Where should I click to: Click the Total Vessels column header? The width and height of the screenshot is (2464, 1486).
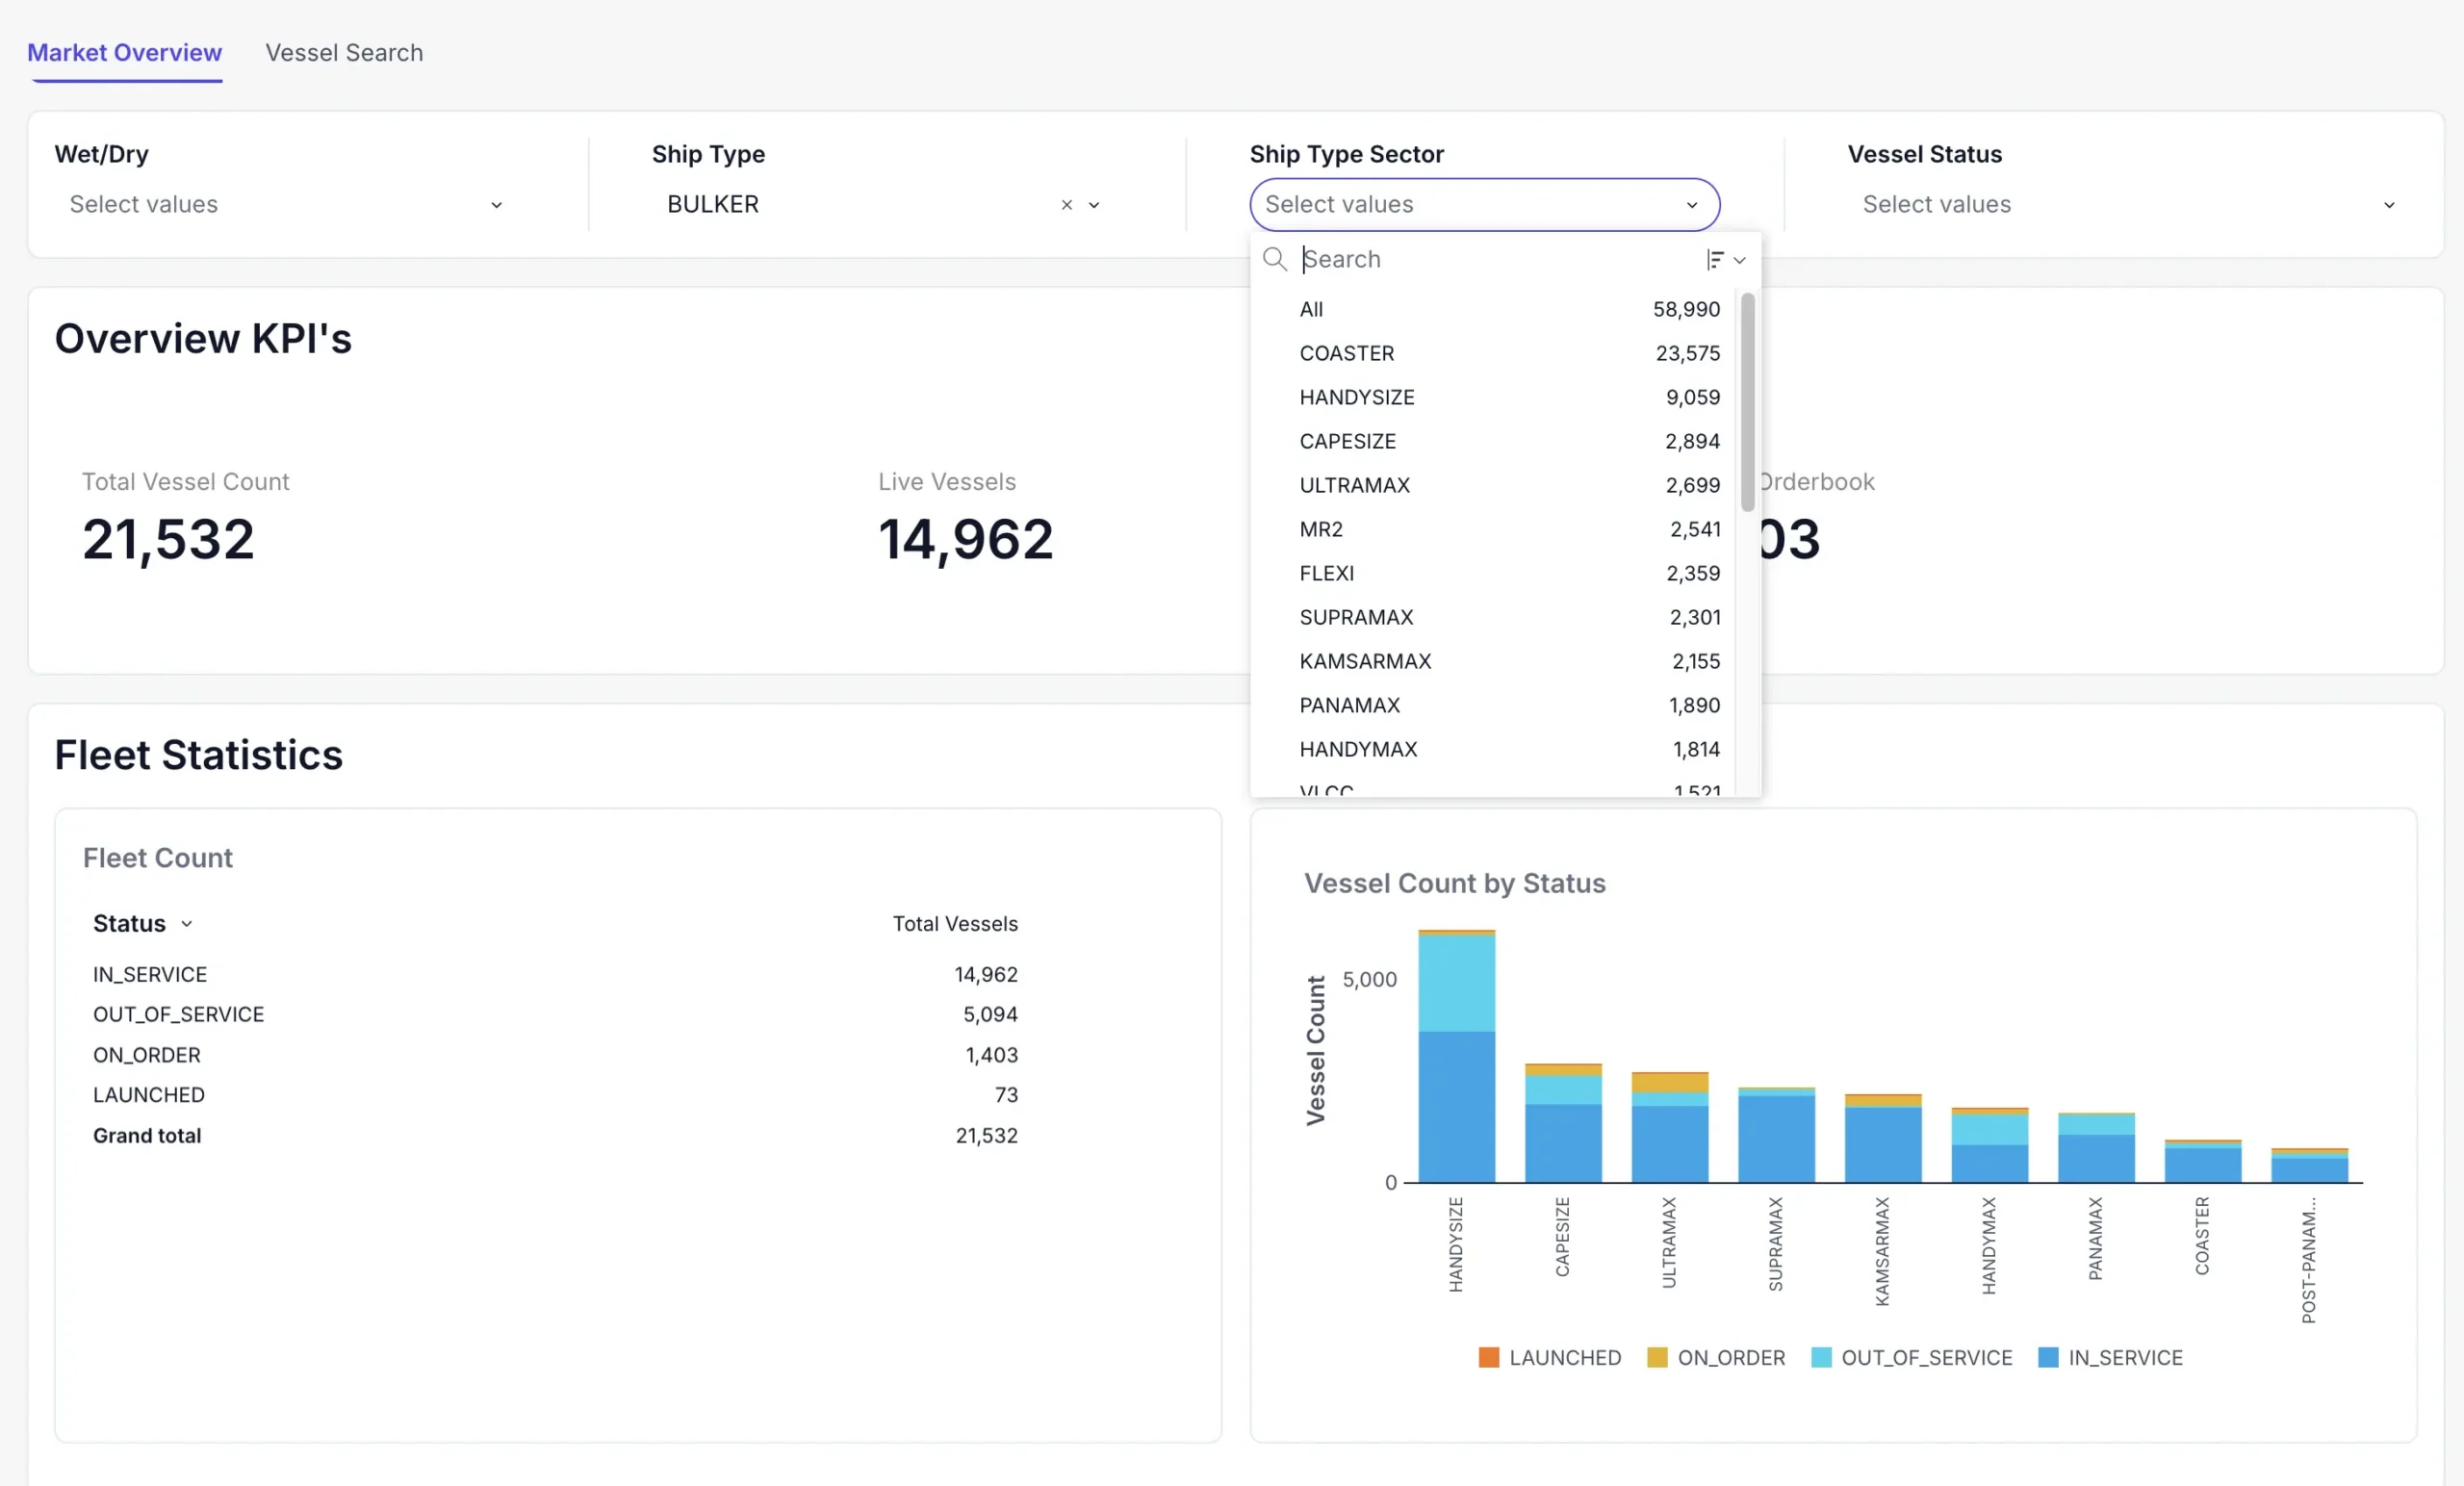(955, 923)
